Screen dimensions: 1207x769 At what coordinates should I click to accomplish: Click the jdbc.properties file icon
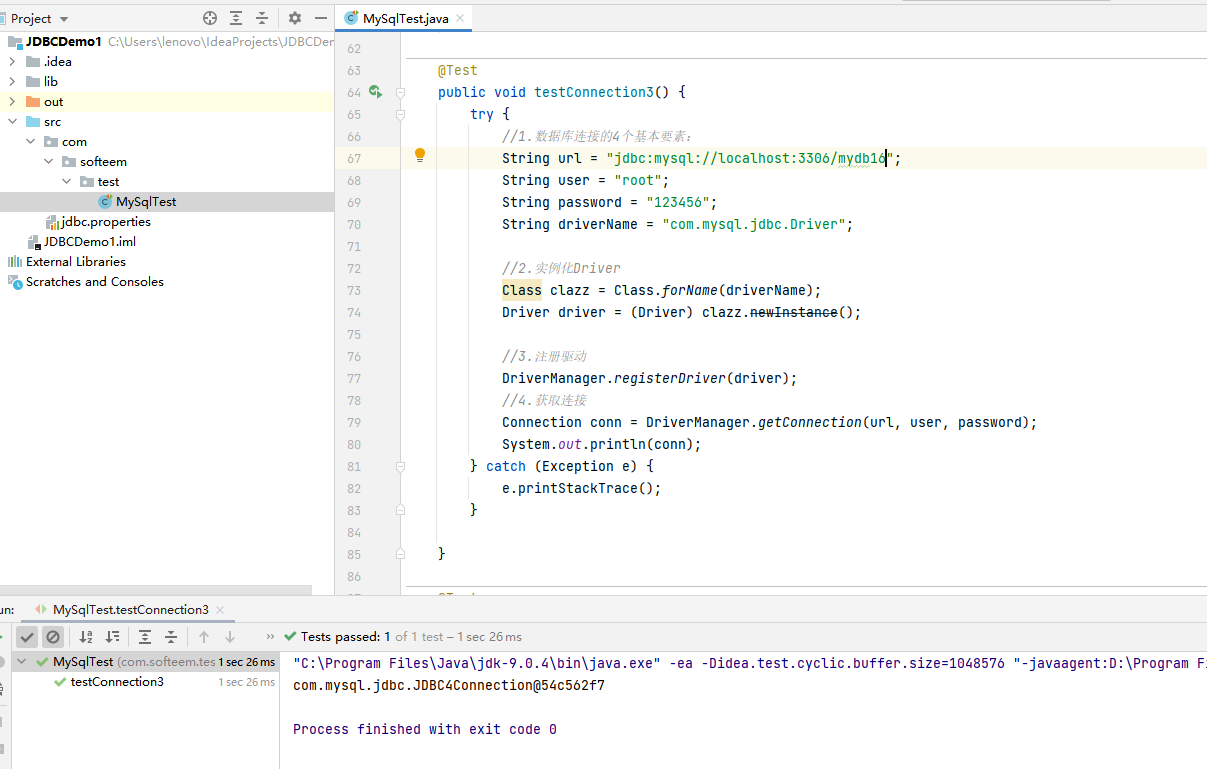point(52,221)
